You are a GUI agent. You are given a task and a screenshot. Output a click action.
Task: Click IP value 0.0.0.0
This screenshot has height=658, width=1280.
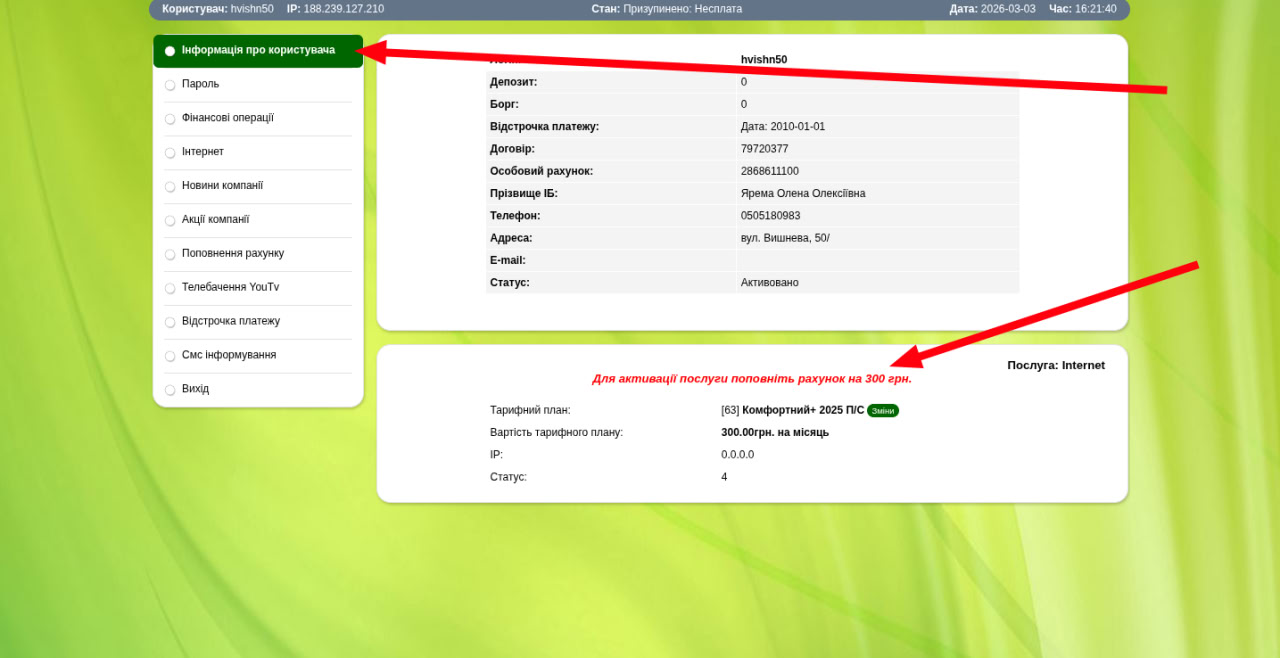coord(738,455)
